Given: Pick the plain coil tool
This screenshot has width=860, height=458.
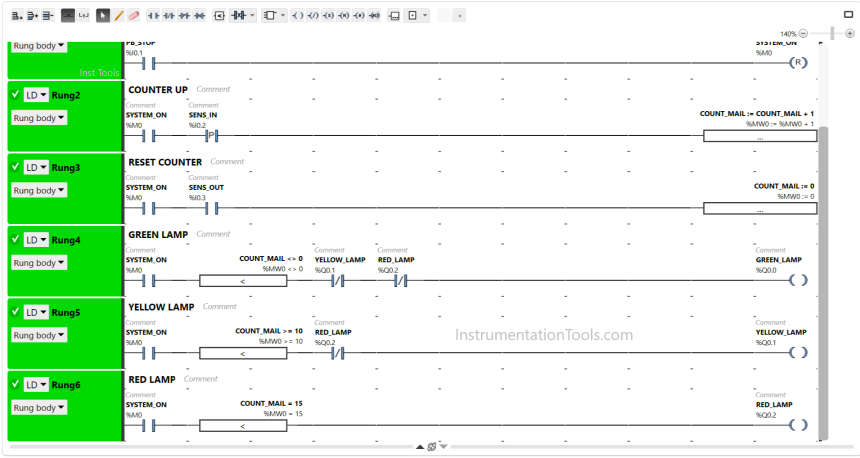Looking at the screenshot, I should click(297, 16).
